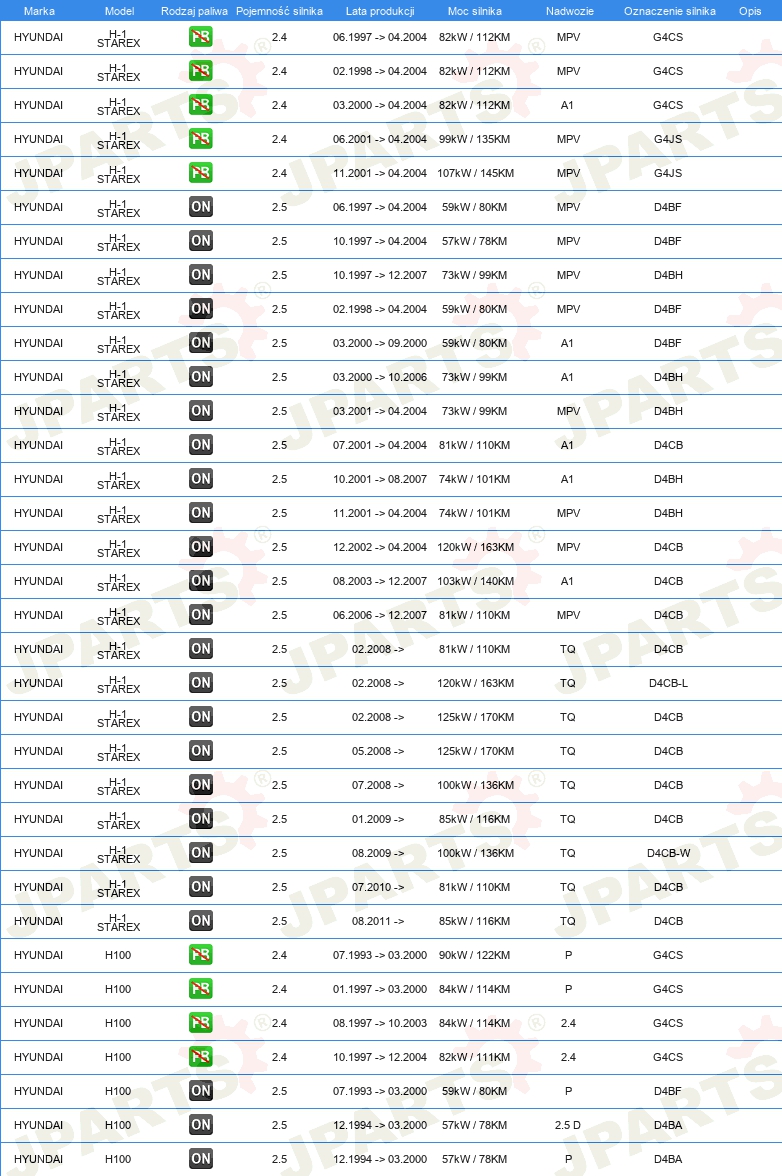Click the power value '103kW / 140KM'

click(x=475, y=581)
